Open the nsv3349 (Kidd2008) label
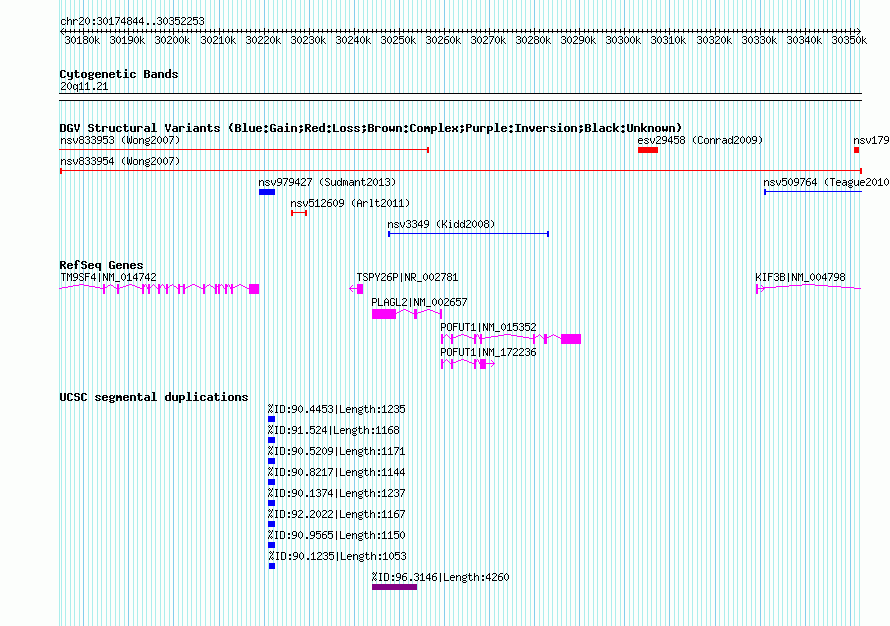 click(441, 224)
